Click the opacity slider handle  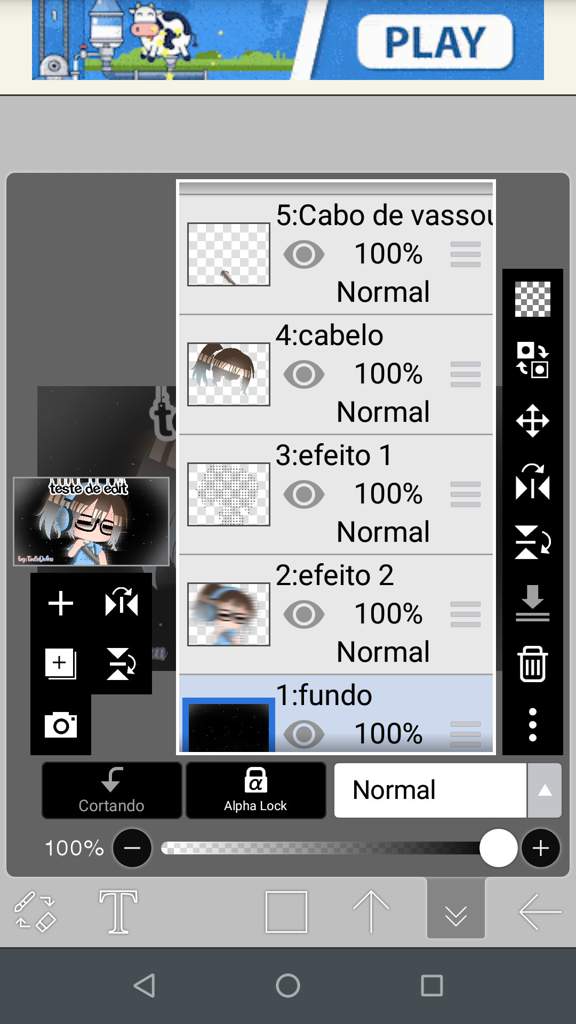tap(498, 848)
